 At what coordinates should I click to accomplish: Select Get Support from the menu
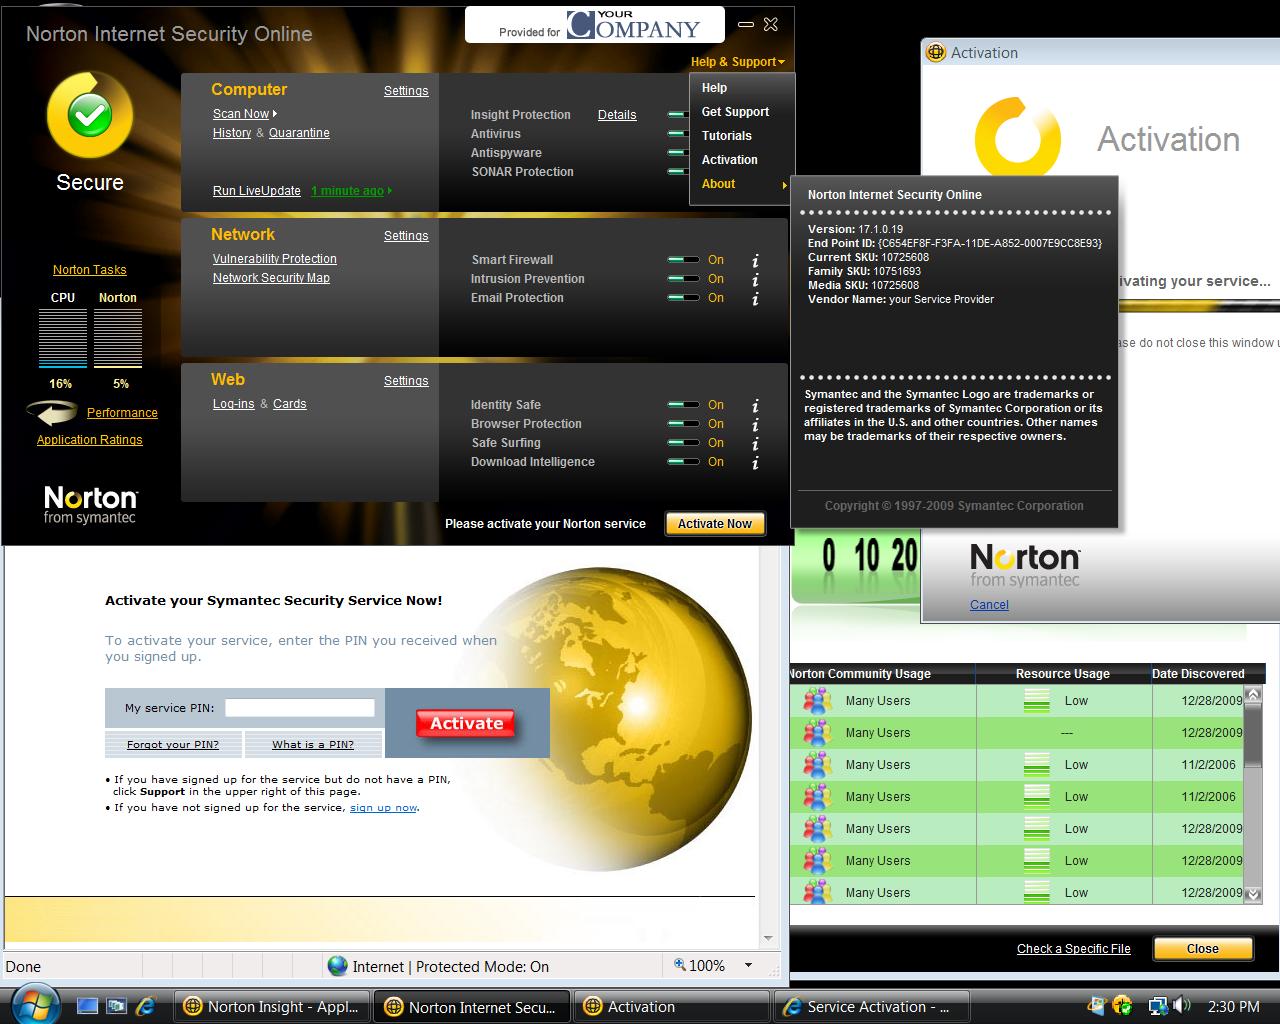point(735,112)
